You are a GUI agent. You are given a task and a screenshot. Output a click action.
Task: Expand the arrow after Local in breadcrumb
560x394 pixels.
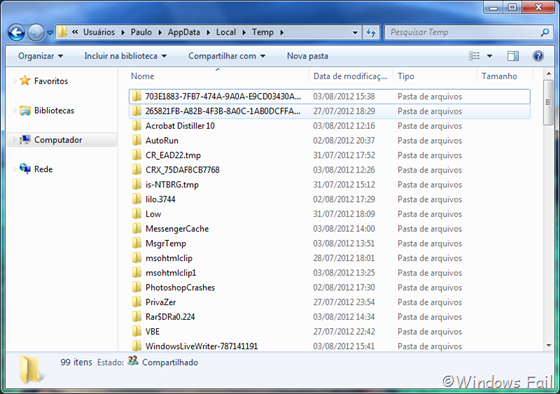[244, 33]
